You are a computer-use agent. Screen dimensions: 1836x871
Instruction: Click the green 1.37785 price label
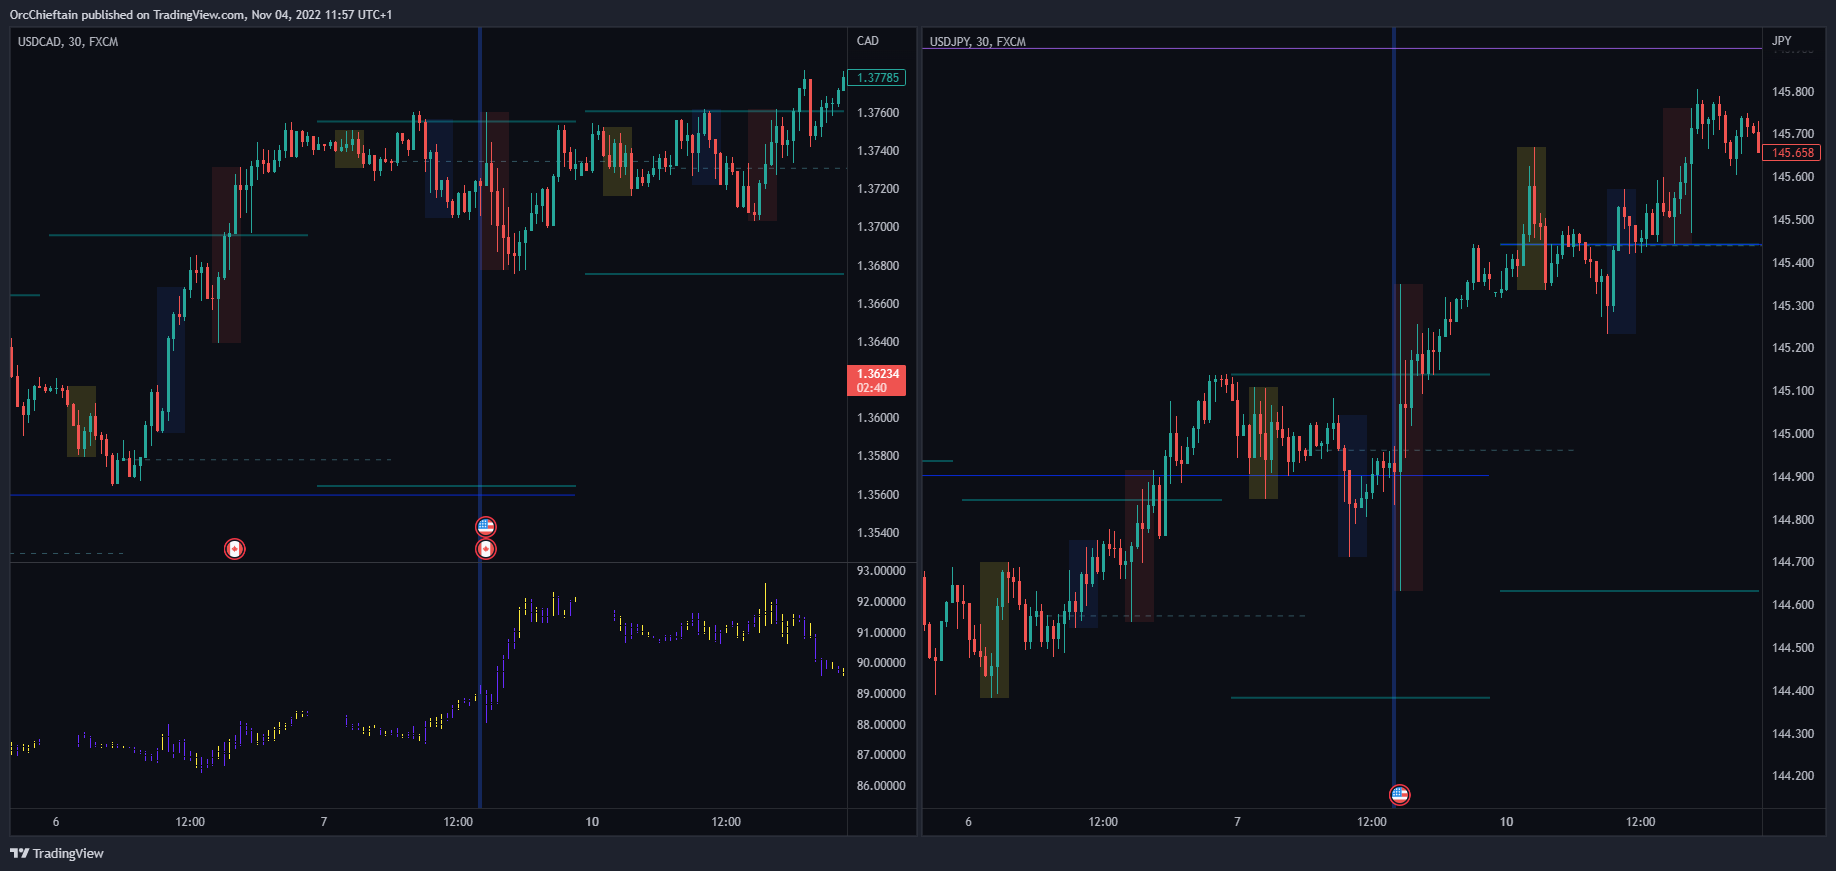click(x=877, y=78)
